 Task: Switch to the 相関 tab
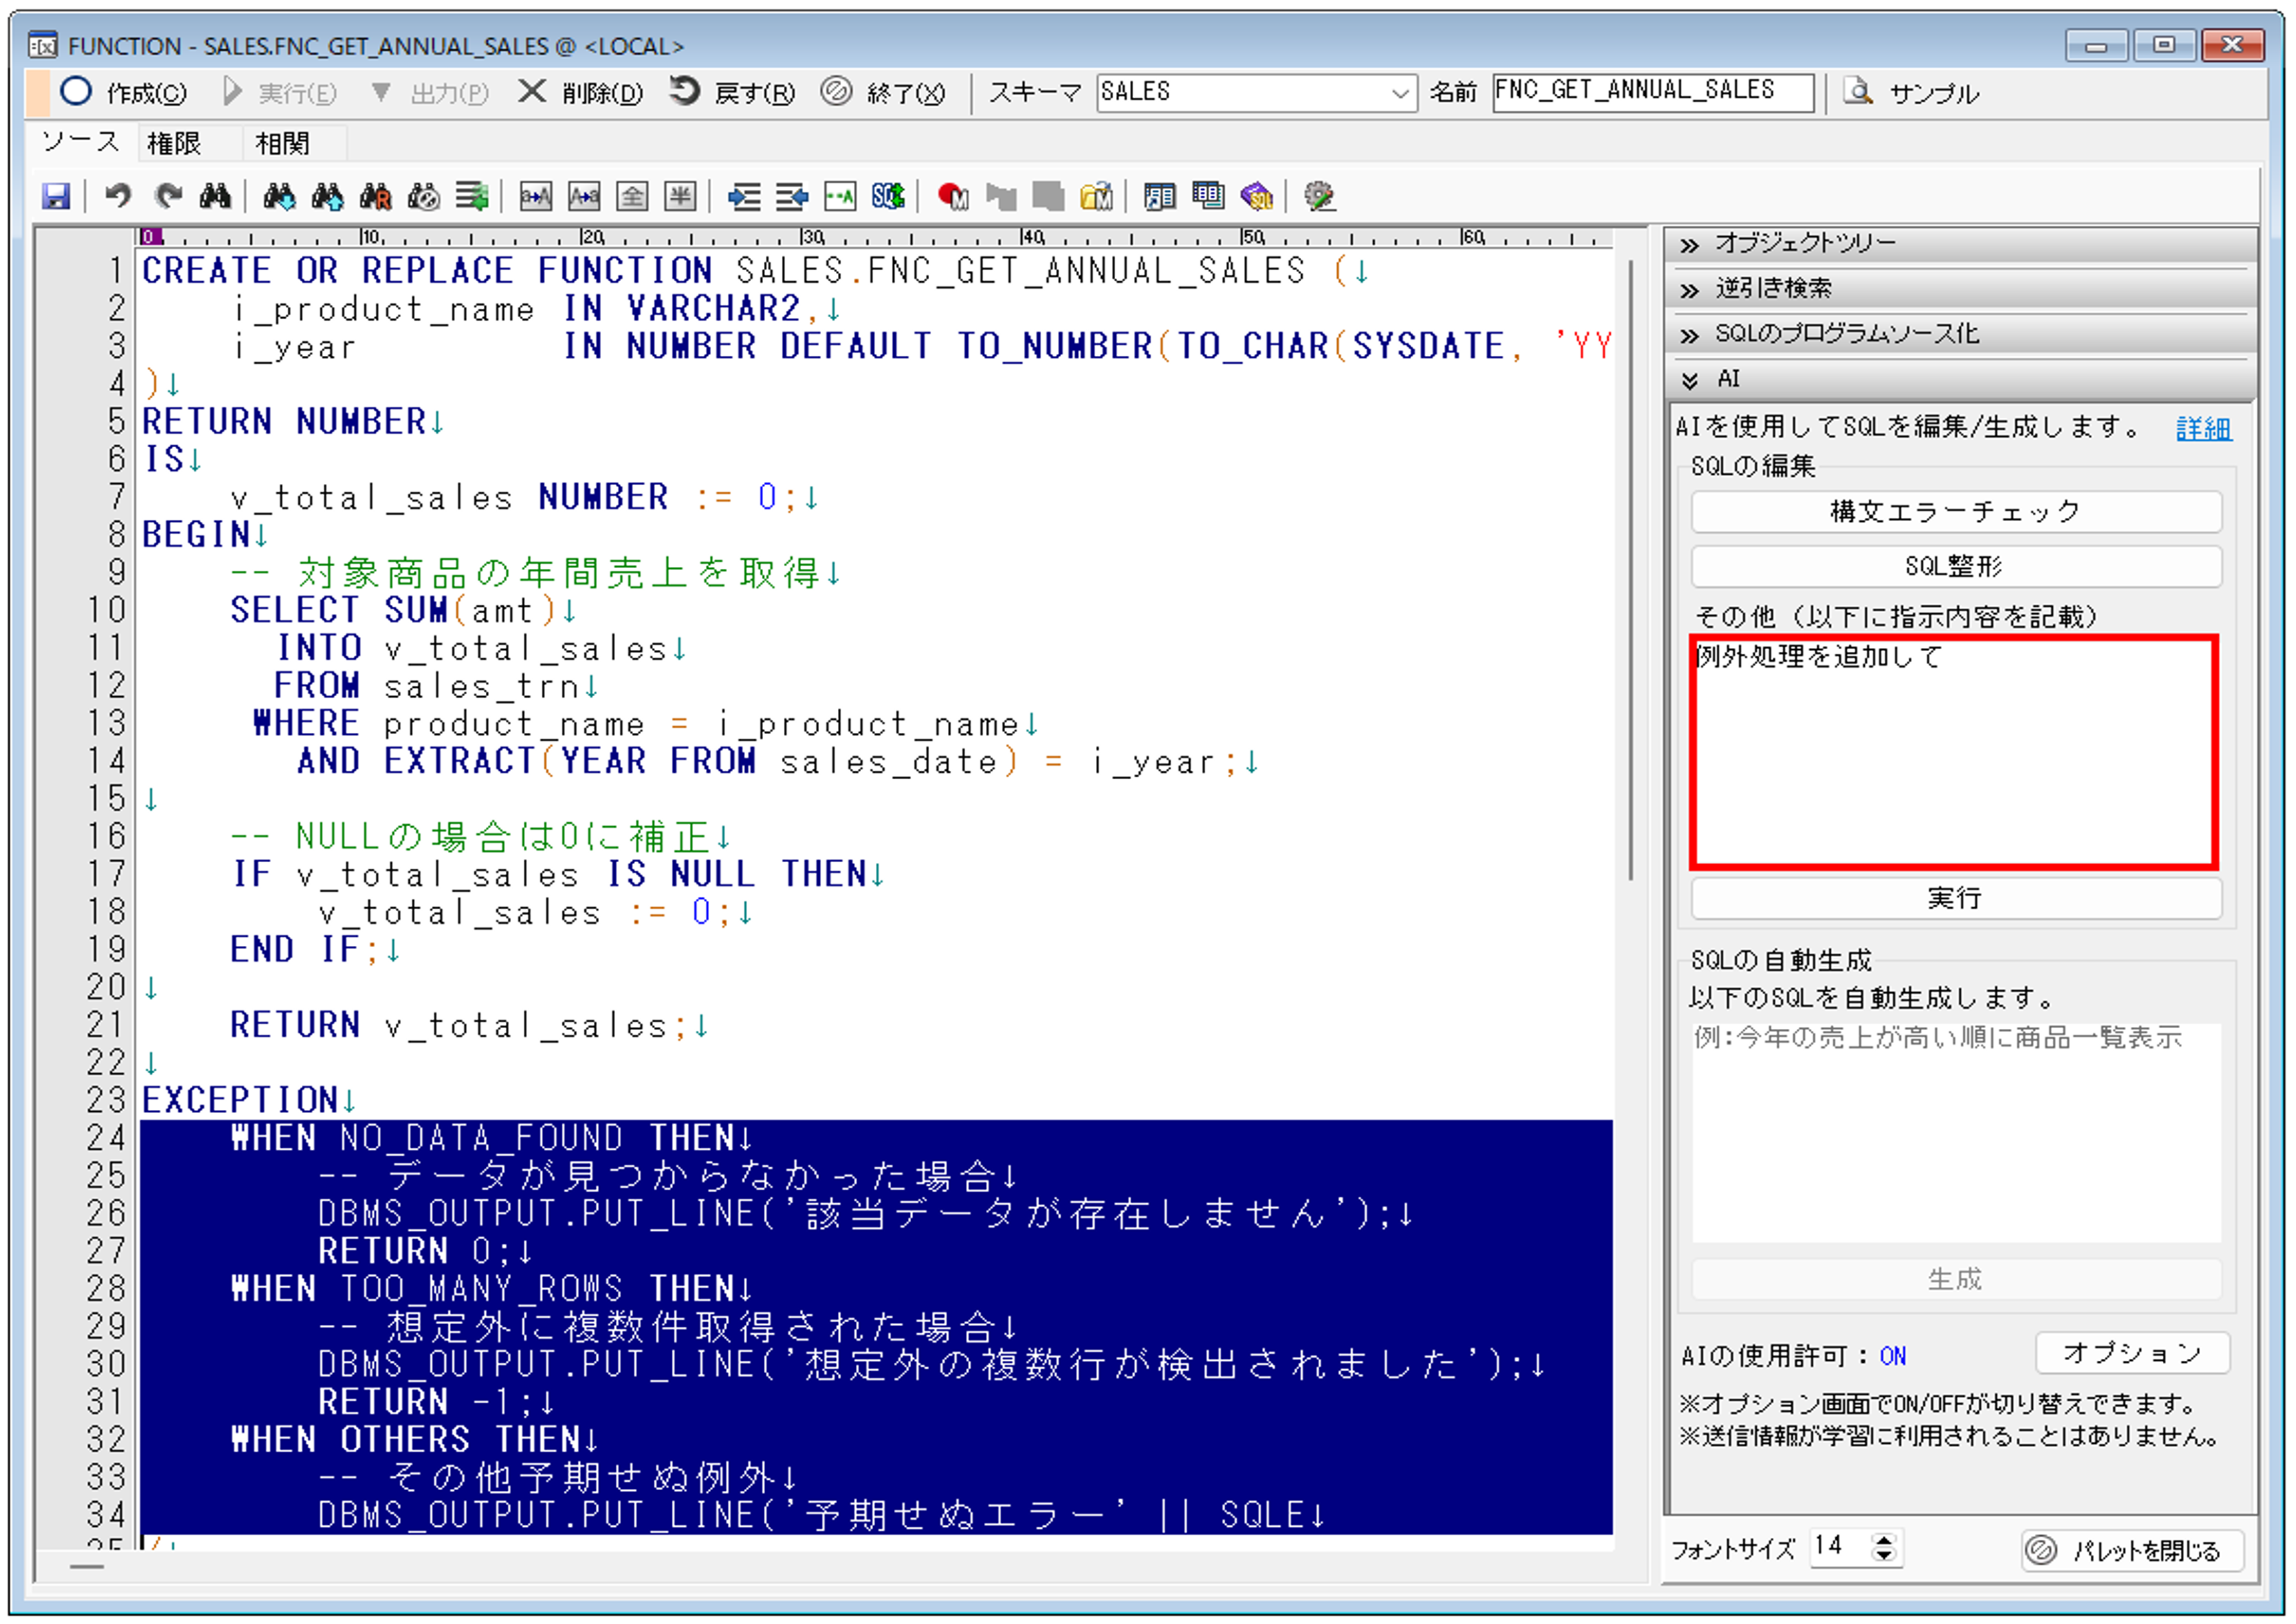pos(282,144)
